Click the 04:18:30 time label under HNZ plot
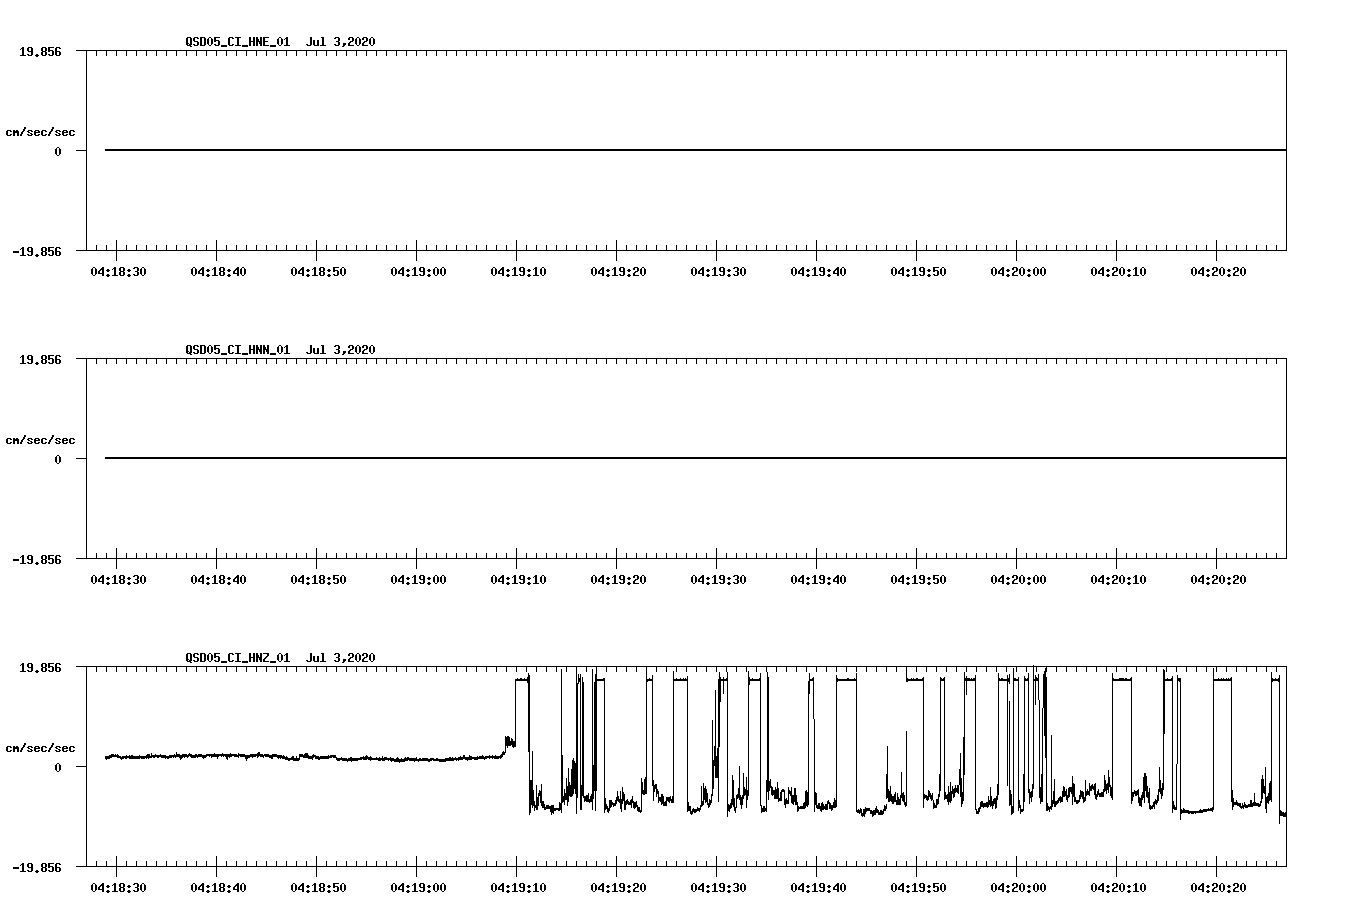Screen dimensions: 1358x924 click(118, 888)
